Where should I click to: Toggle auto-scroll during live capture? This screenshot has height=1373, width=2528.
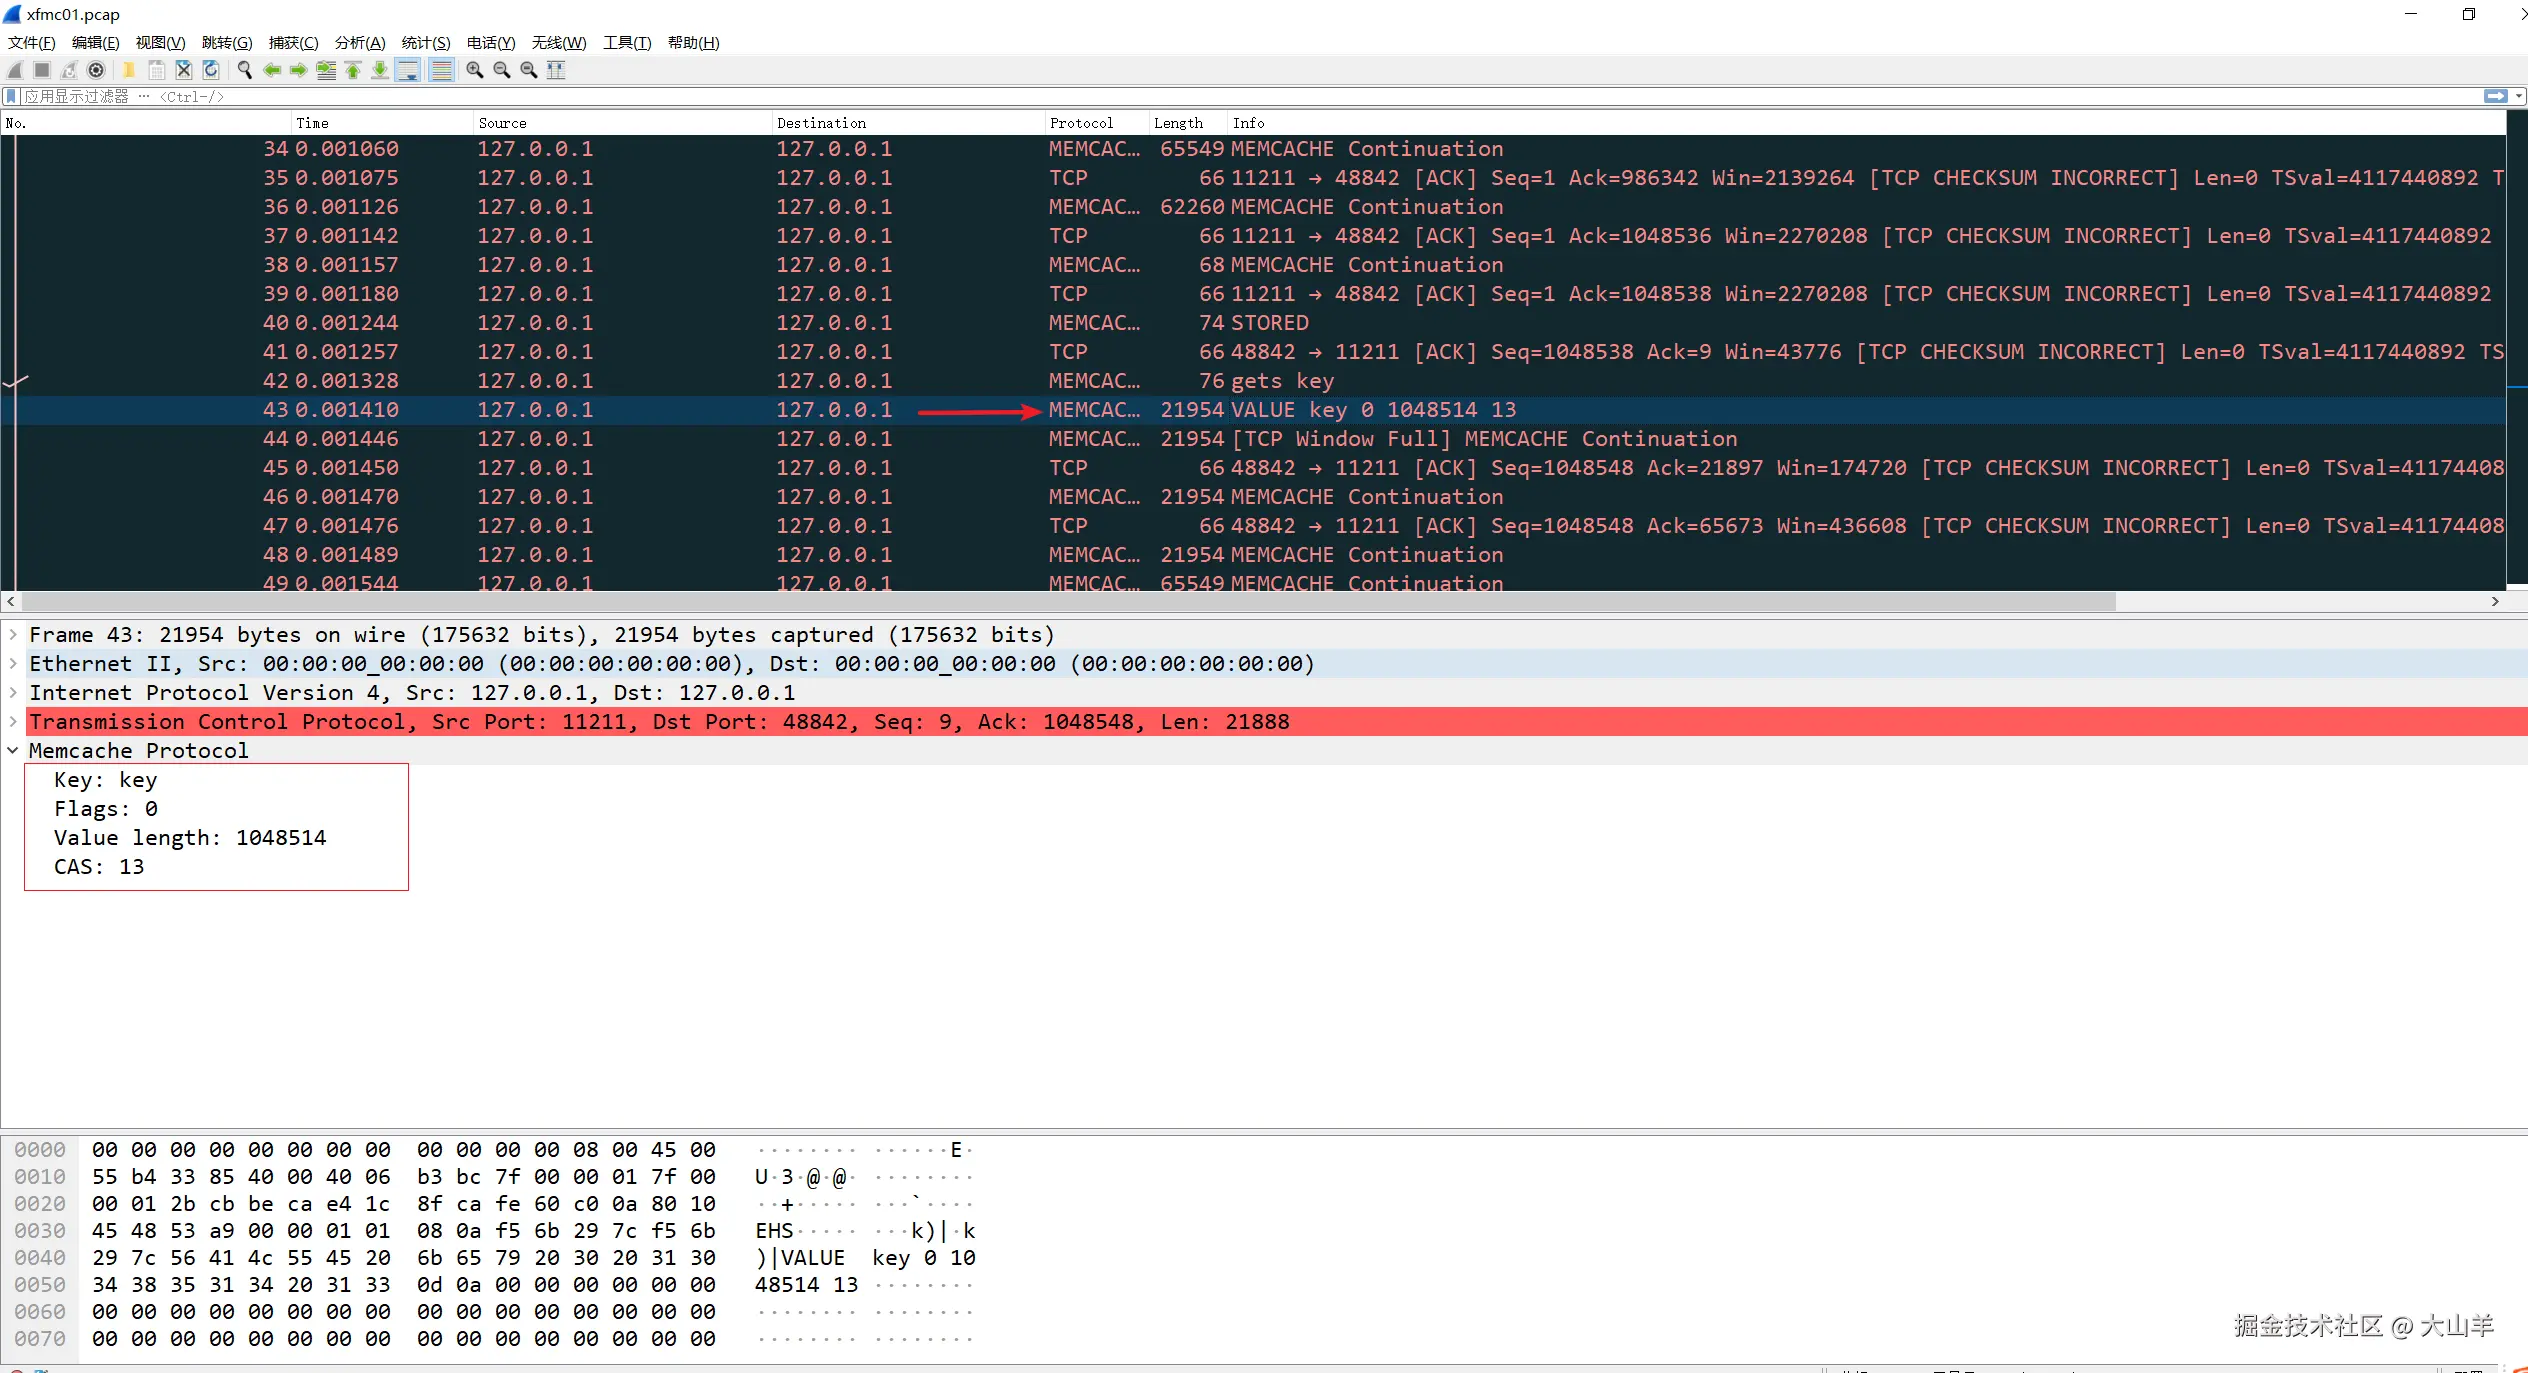pos(408,70)
